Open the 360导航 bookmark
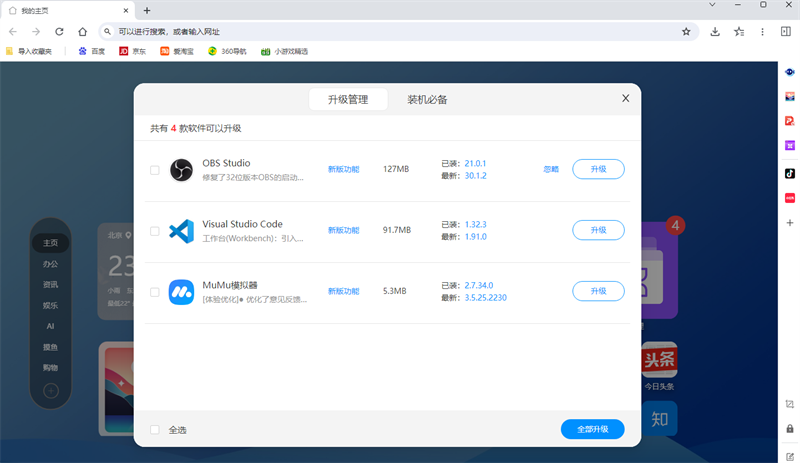 click(227, 51)
